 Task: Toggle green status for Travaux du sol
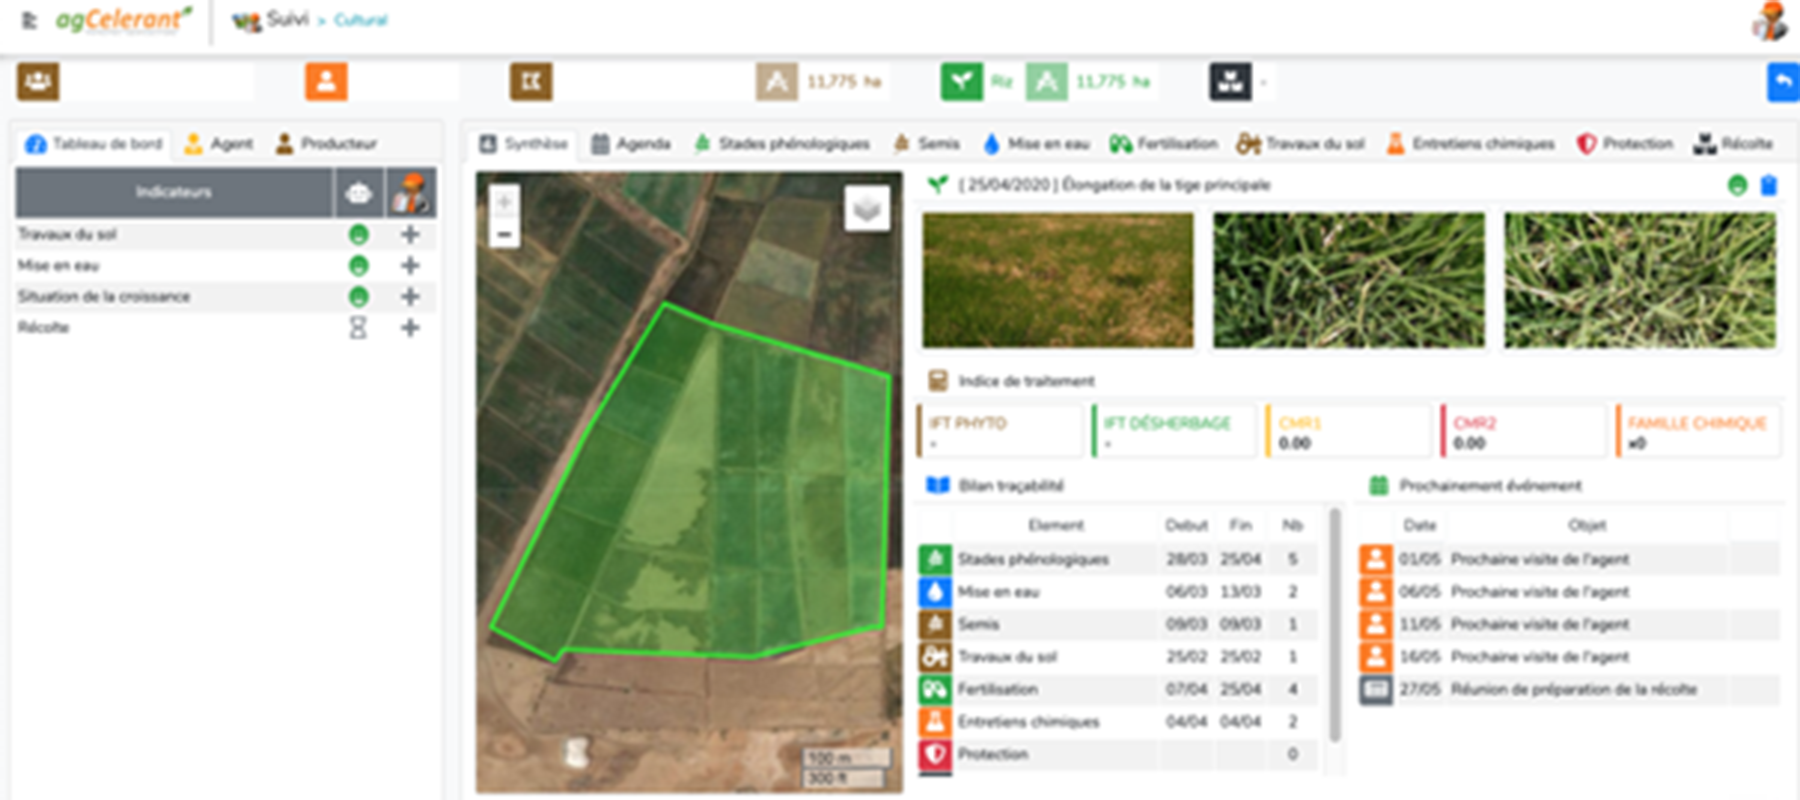tap(358, 235)
